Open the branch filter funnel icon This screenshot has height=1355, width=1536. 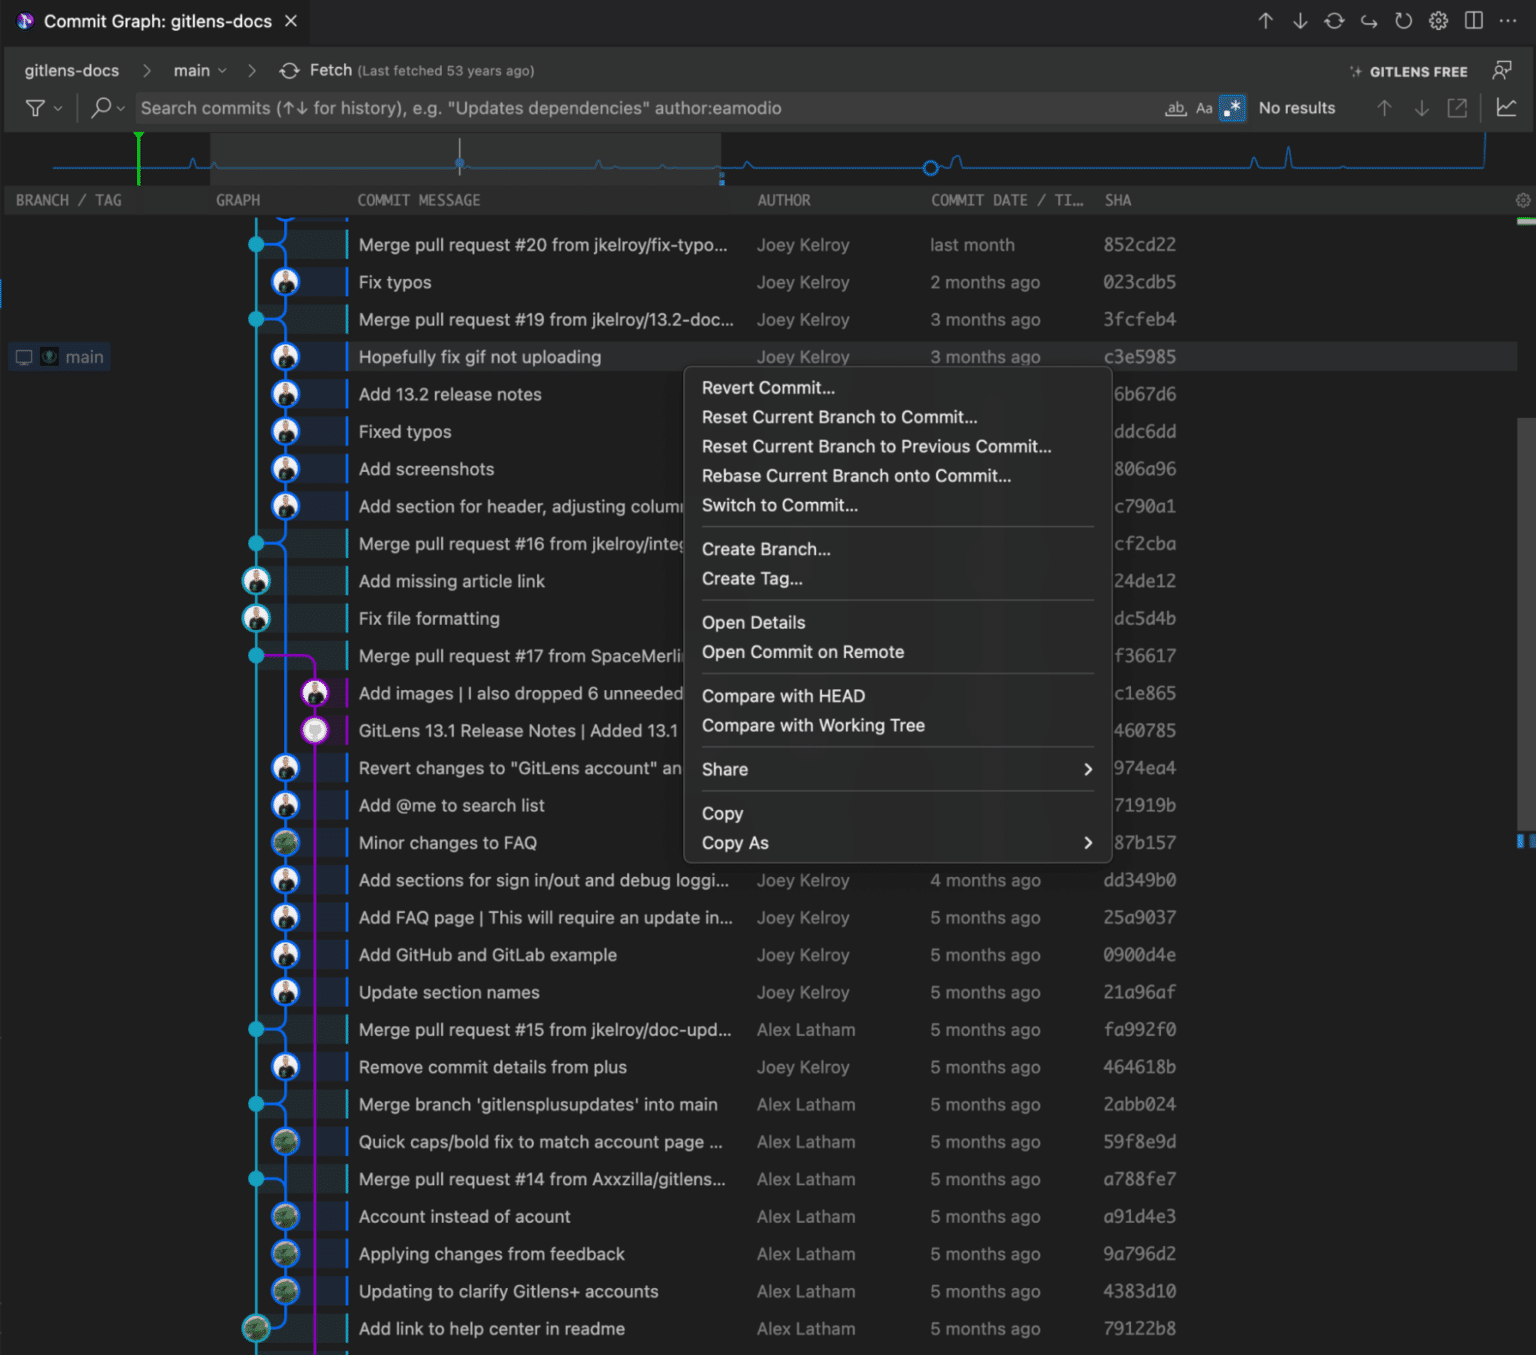click(x=35, y=107)
